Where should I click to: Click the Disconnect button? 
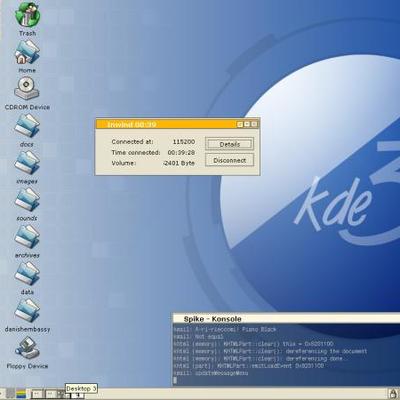[x=229, y=160]
